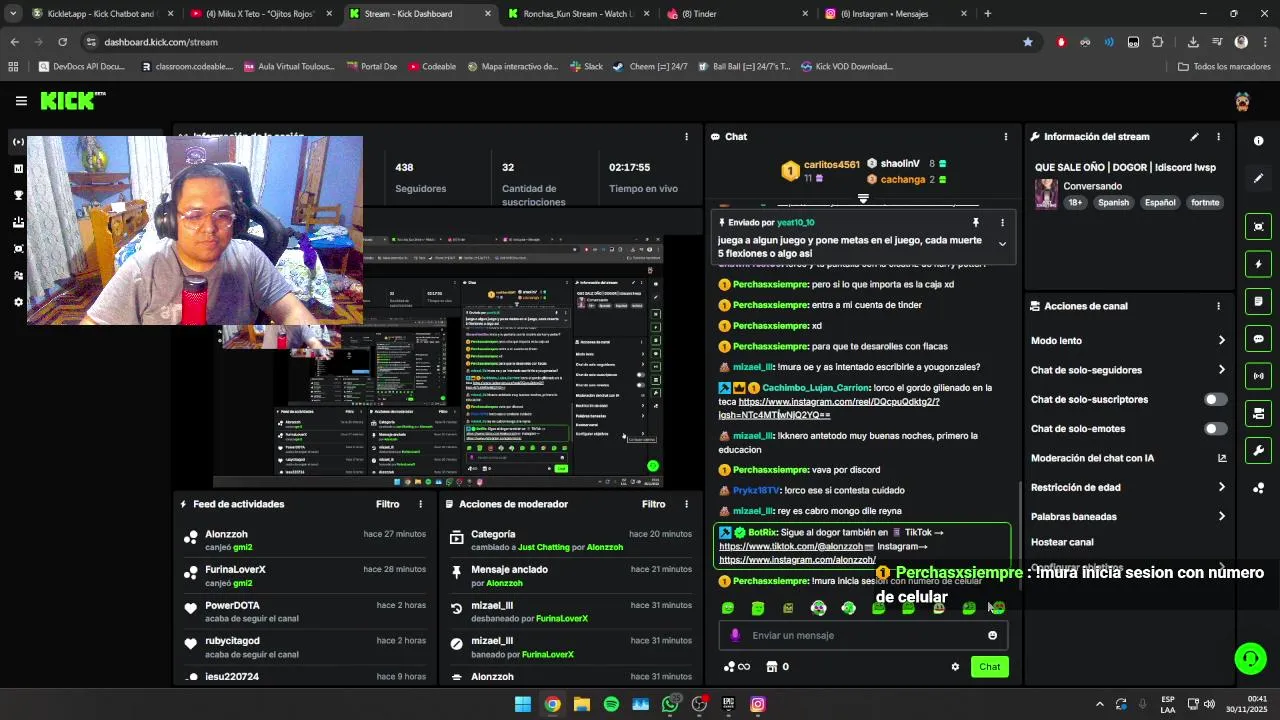
Task: Expand Chat de solo-seguidores options
Action: point(1221,370)
